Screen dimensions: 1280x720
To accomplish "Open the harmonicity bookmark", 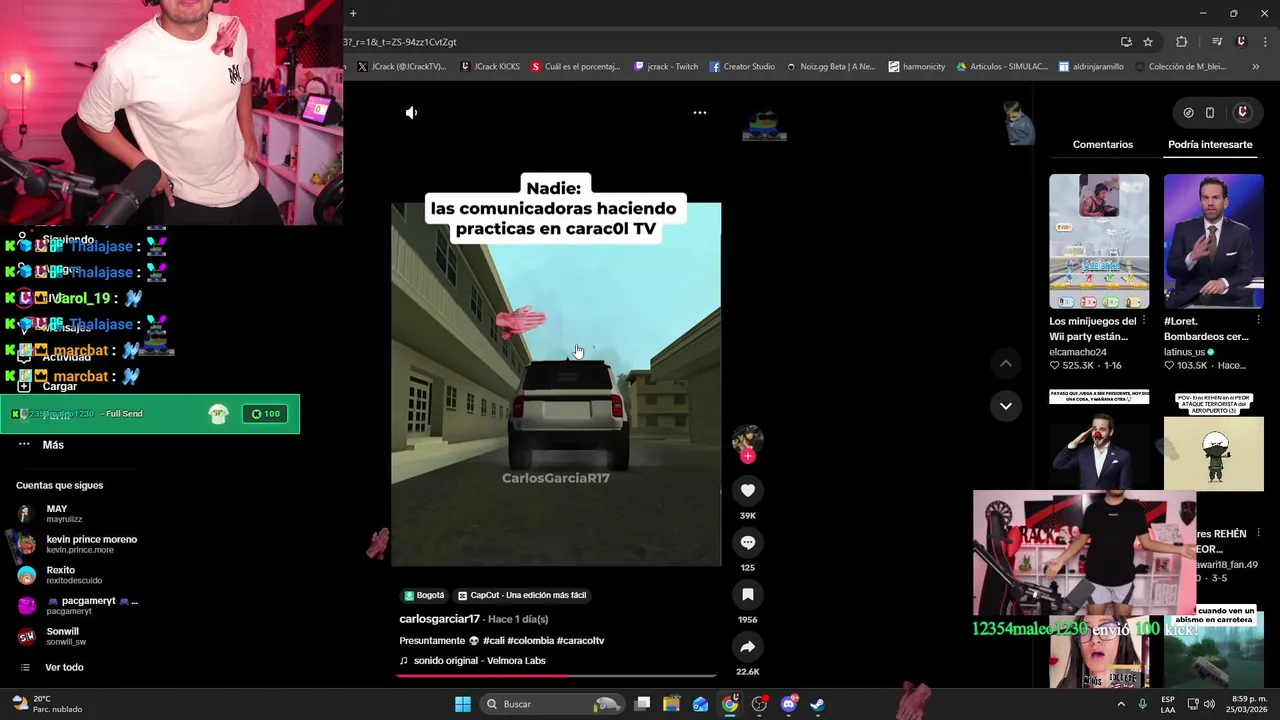I will click(916, 67).
